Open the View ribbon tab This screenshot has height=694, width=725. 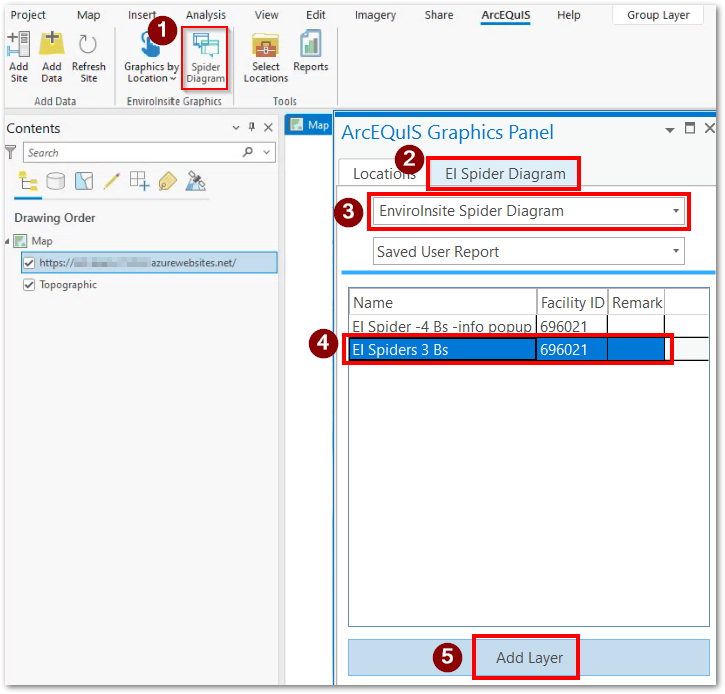266,15
